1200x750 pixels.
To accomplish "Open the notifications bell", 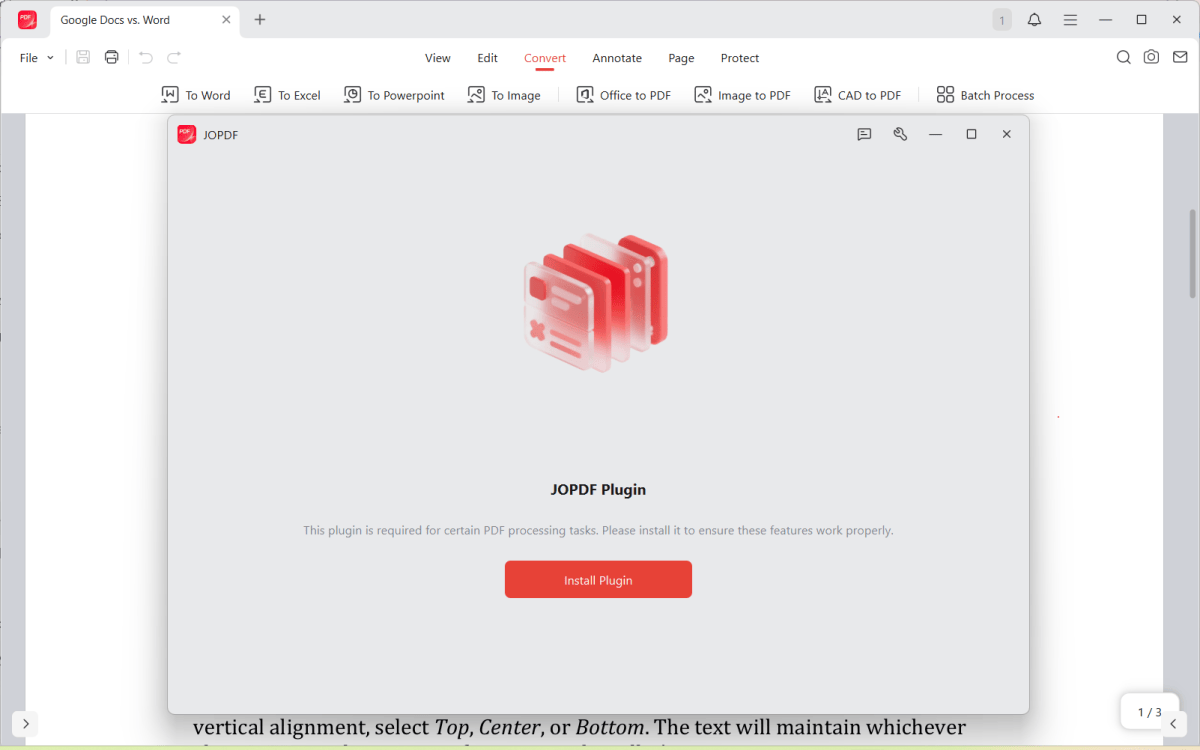I will pos(1034,20).
